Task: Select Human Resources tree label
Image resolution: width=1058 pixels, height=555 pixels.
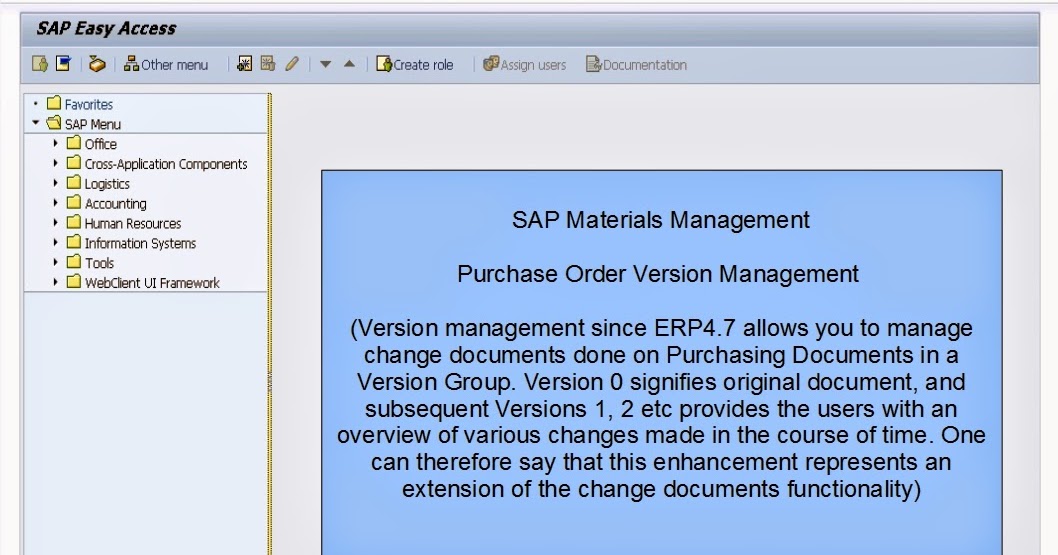Action: tap(133, 223)
